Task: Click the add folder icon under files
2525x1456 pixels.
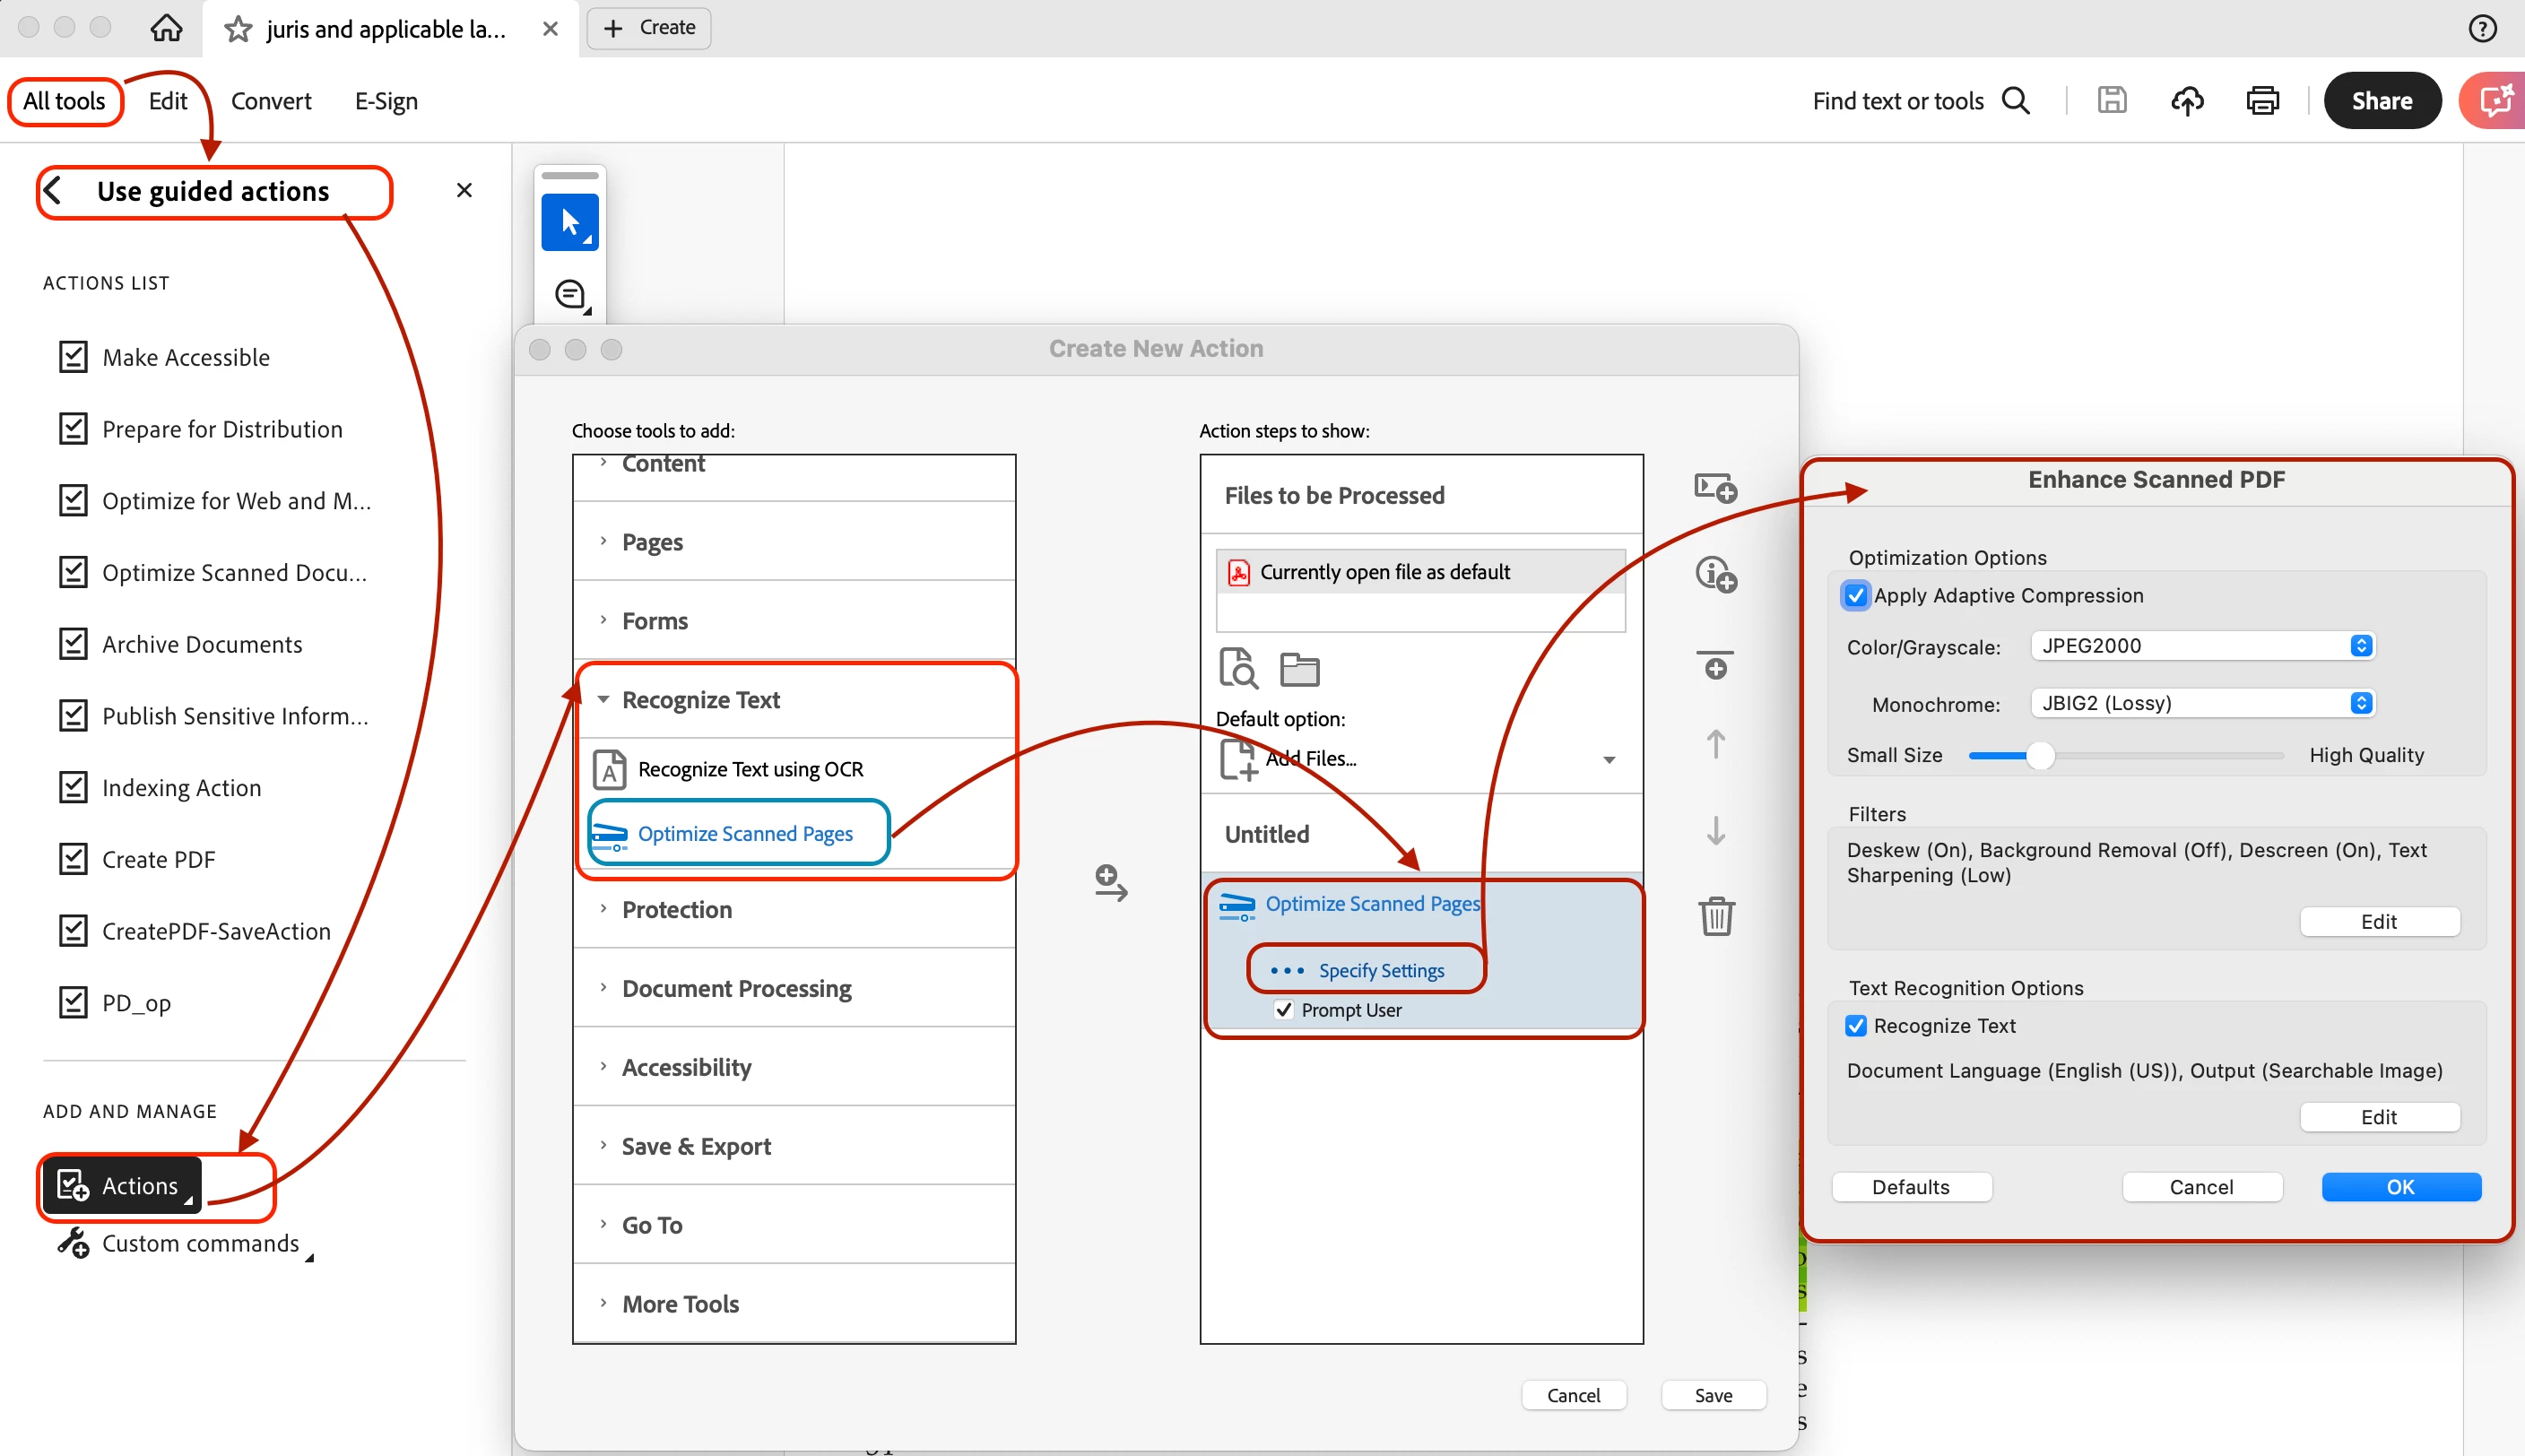Action: point(1299,669)
